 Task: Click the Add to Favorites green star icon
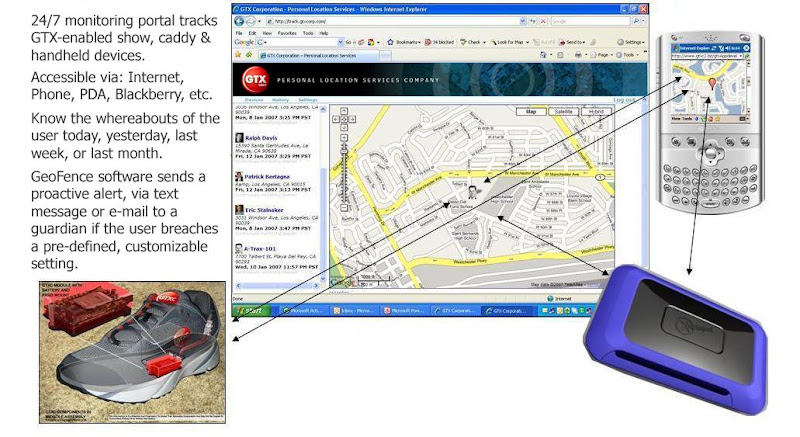click(x=249, y=55)
